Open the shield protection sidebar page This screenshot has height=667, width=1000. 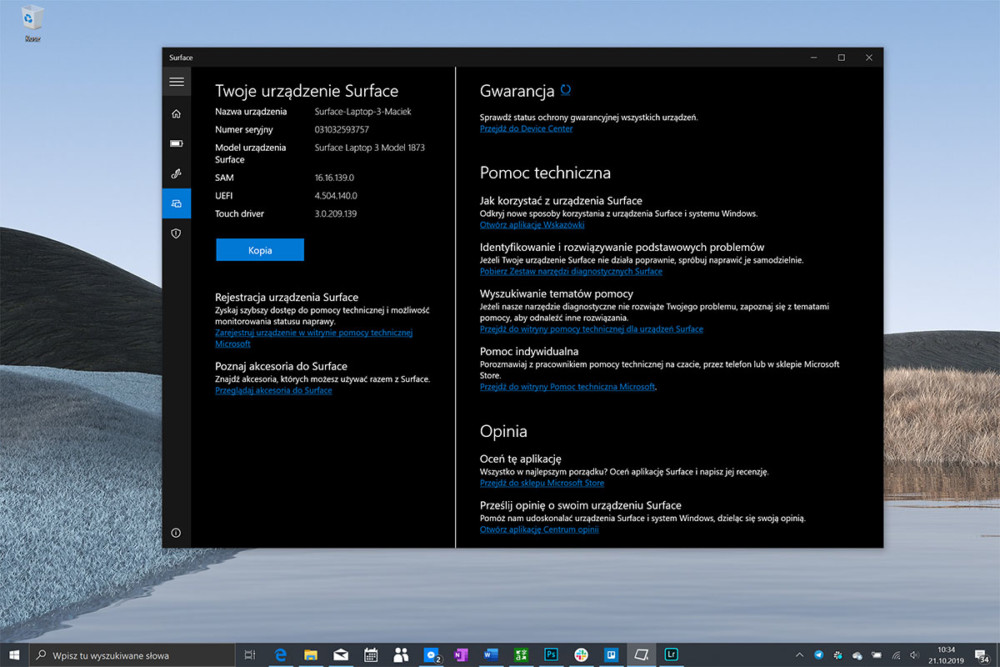point(177,233)
